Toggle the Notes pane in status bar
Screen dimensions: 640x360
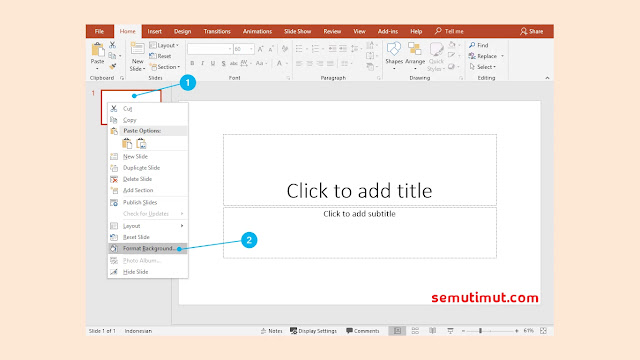pyautogui.click(x=271, y=331)
